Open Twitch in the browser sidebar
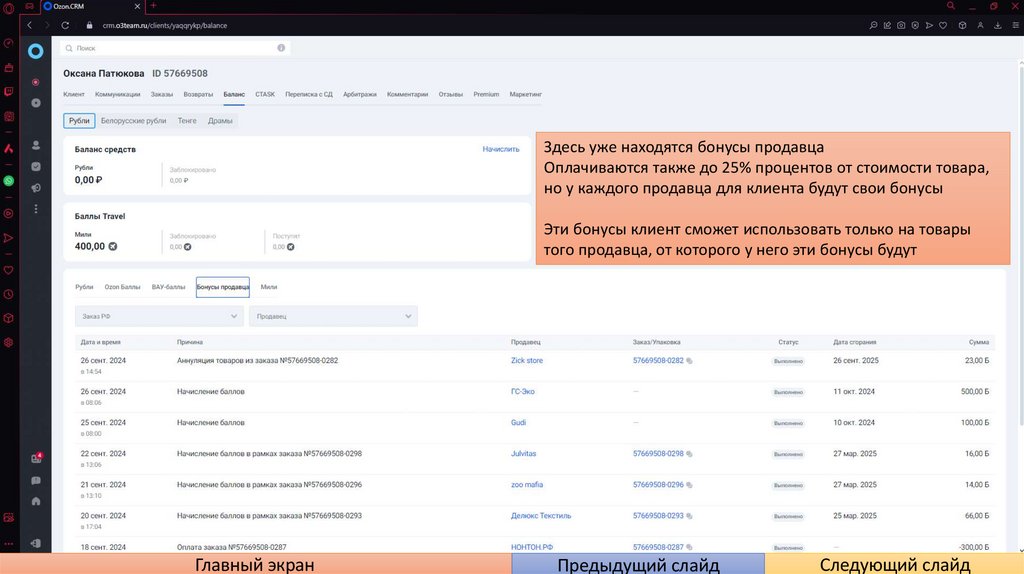Screen dimensions: 1024x574 coord(9,92)
